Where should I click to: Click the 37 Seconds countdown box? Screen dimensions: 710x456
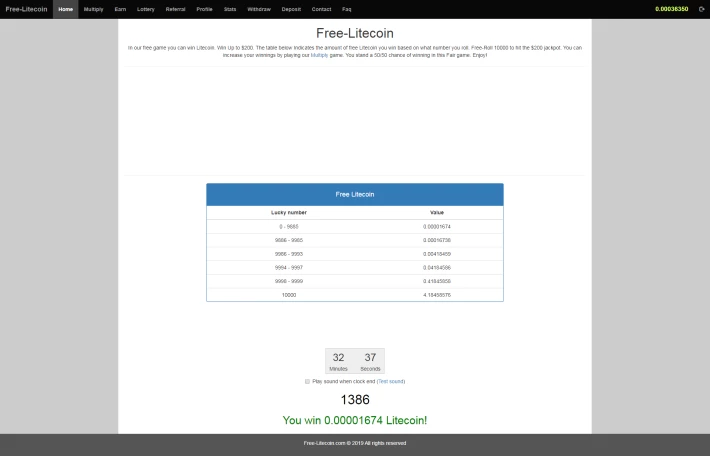tap(370, 361)
